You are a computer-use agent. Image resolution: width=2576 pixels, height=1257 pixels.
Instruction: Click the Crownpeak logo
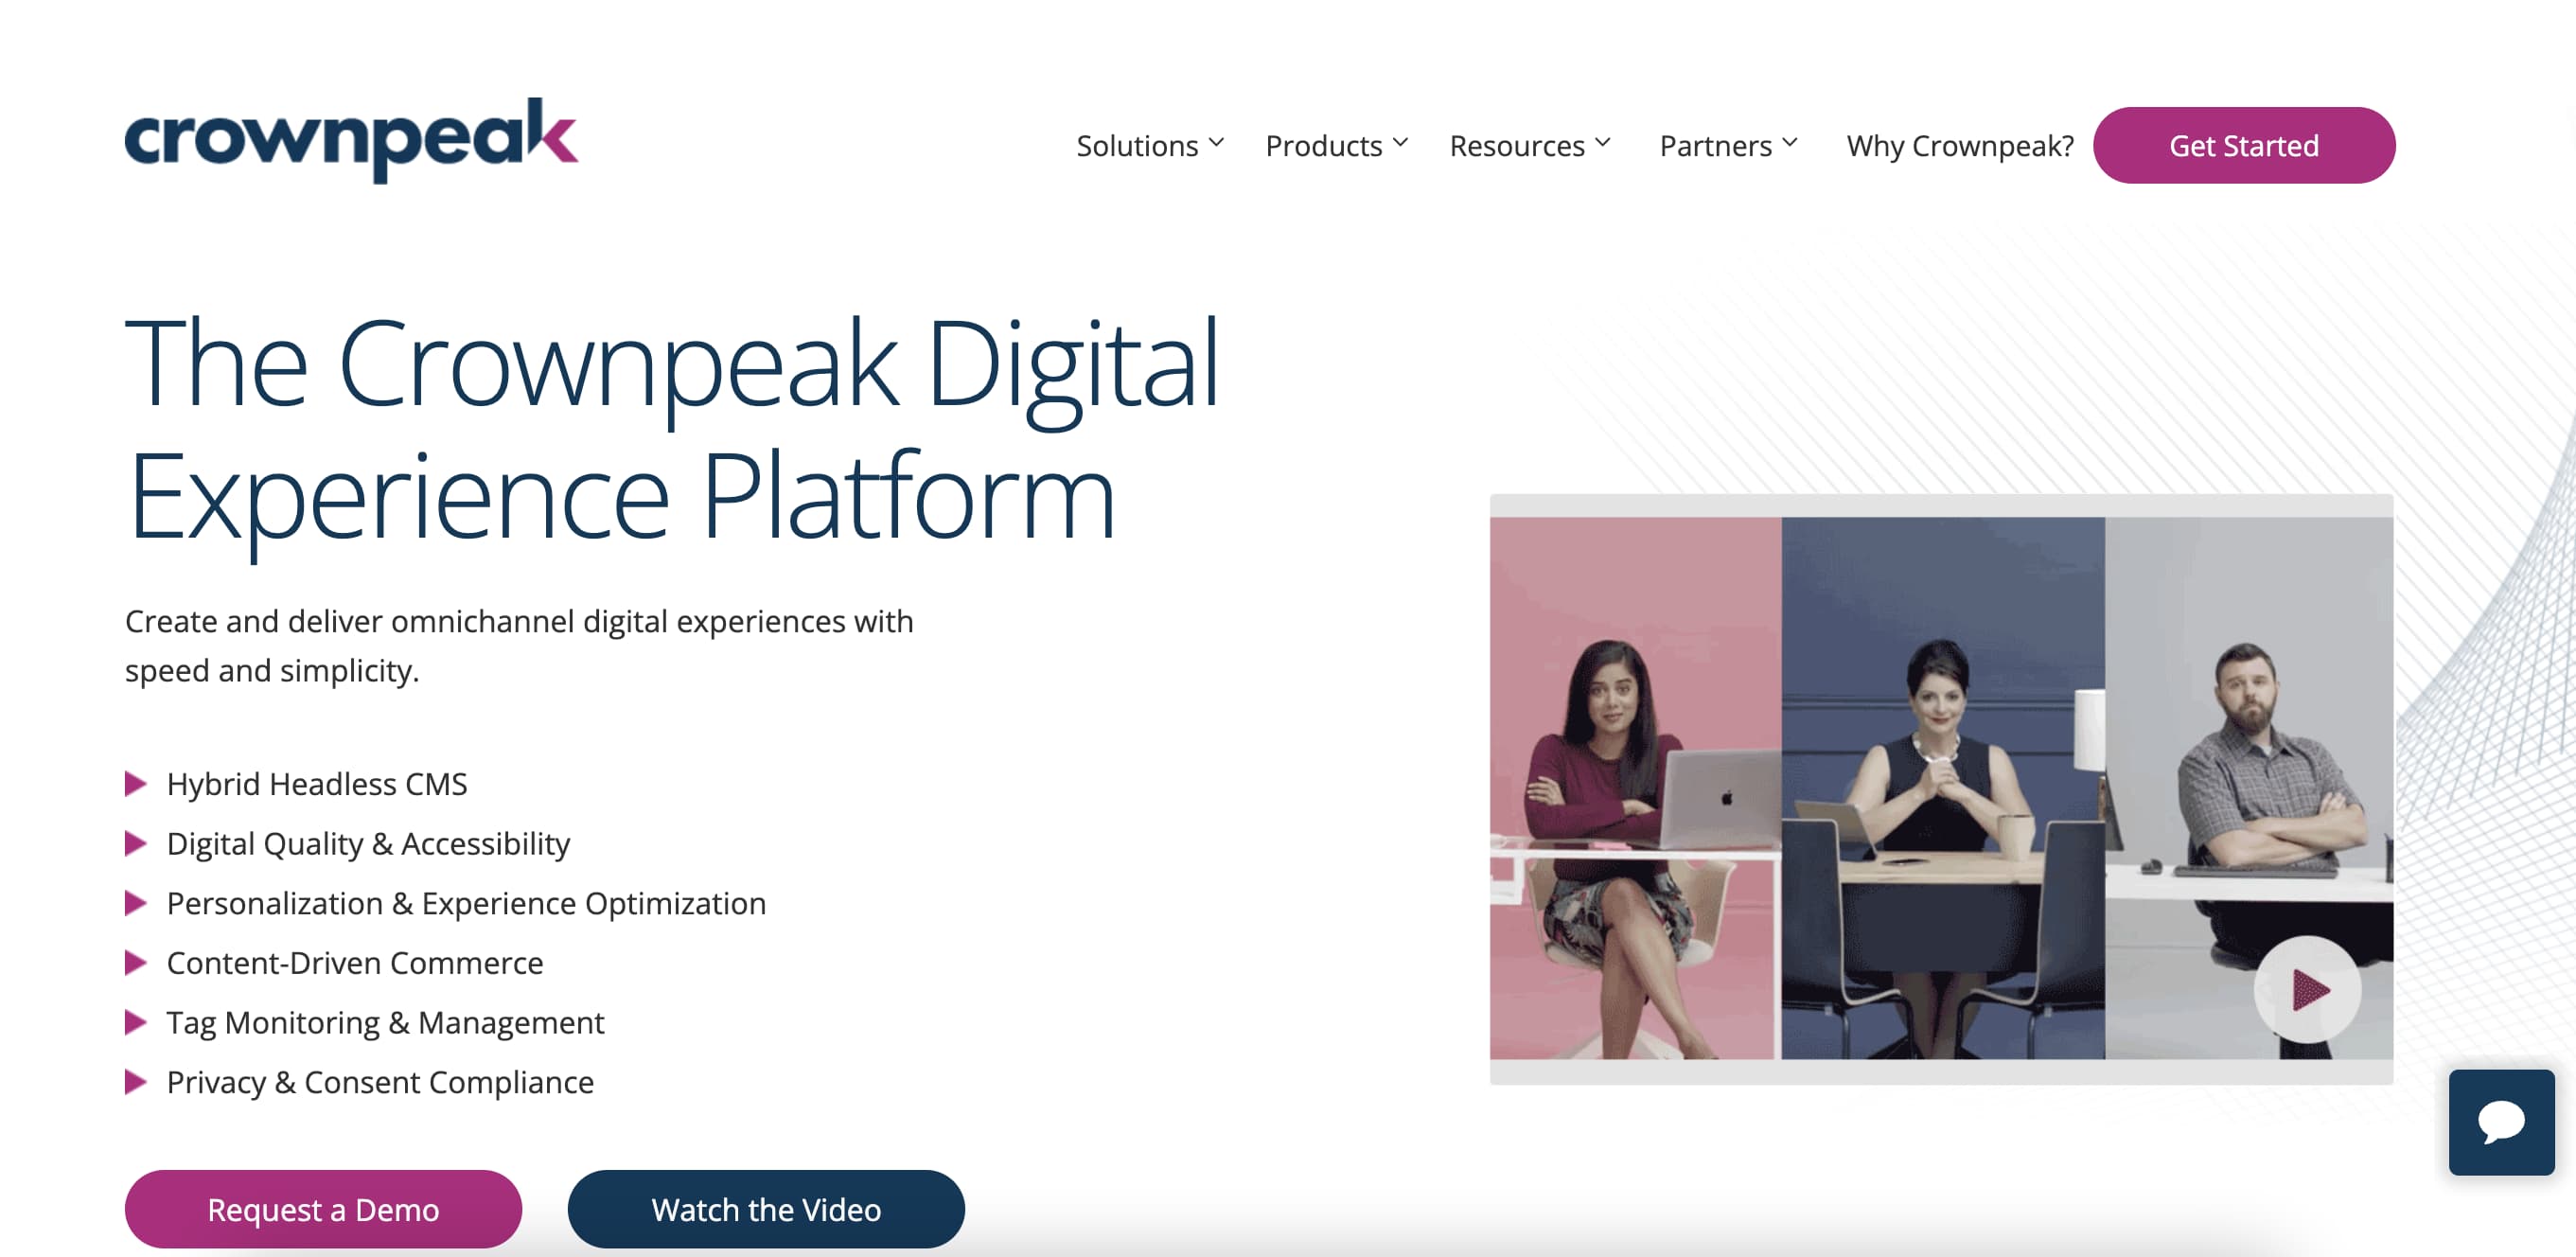point(351,140)
